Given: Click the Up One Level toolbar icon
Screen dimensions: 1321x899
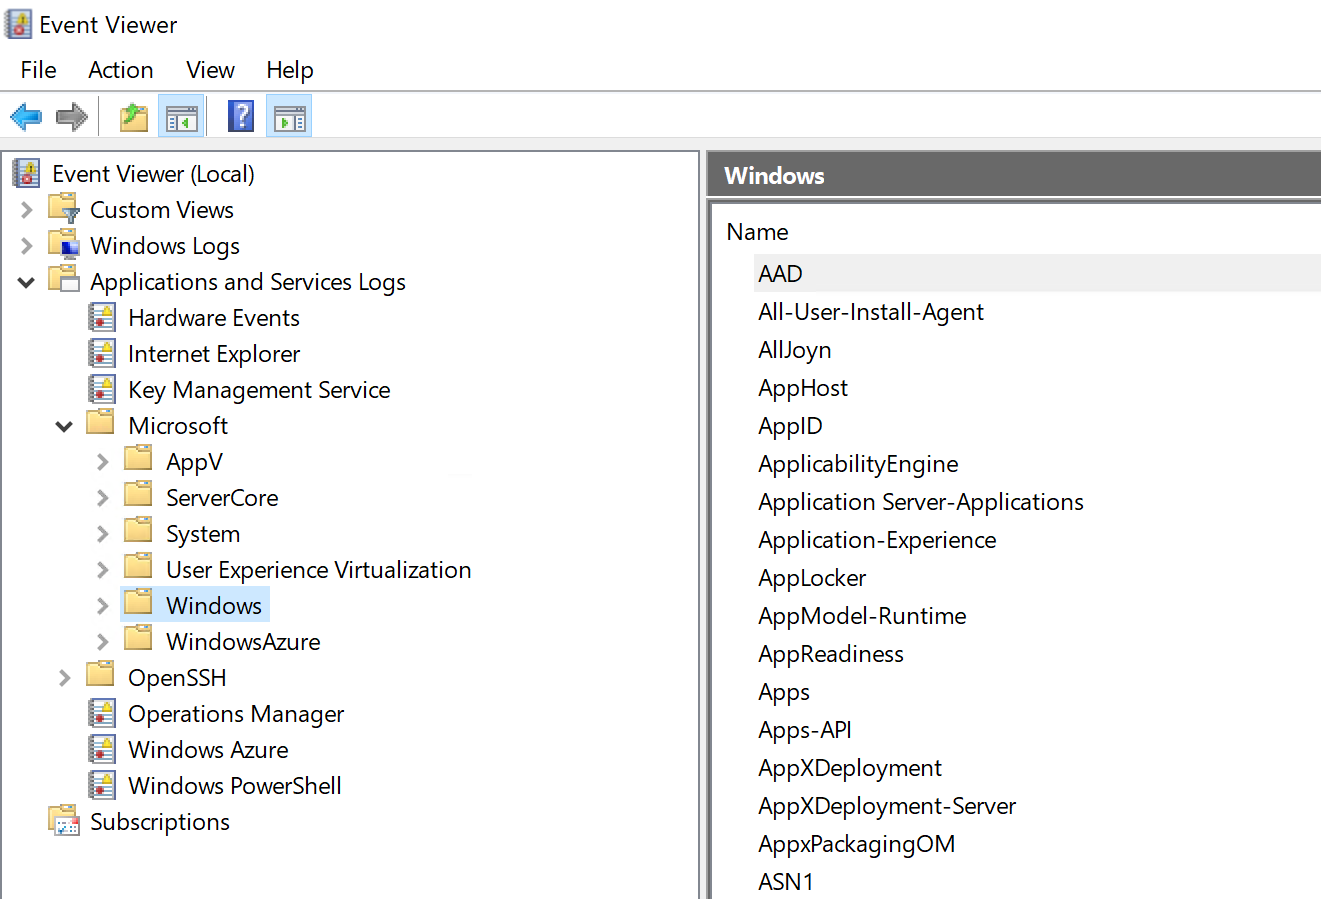Looking at the screenshot, I should [134, 117].
